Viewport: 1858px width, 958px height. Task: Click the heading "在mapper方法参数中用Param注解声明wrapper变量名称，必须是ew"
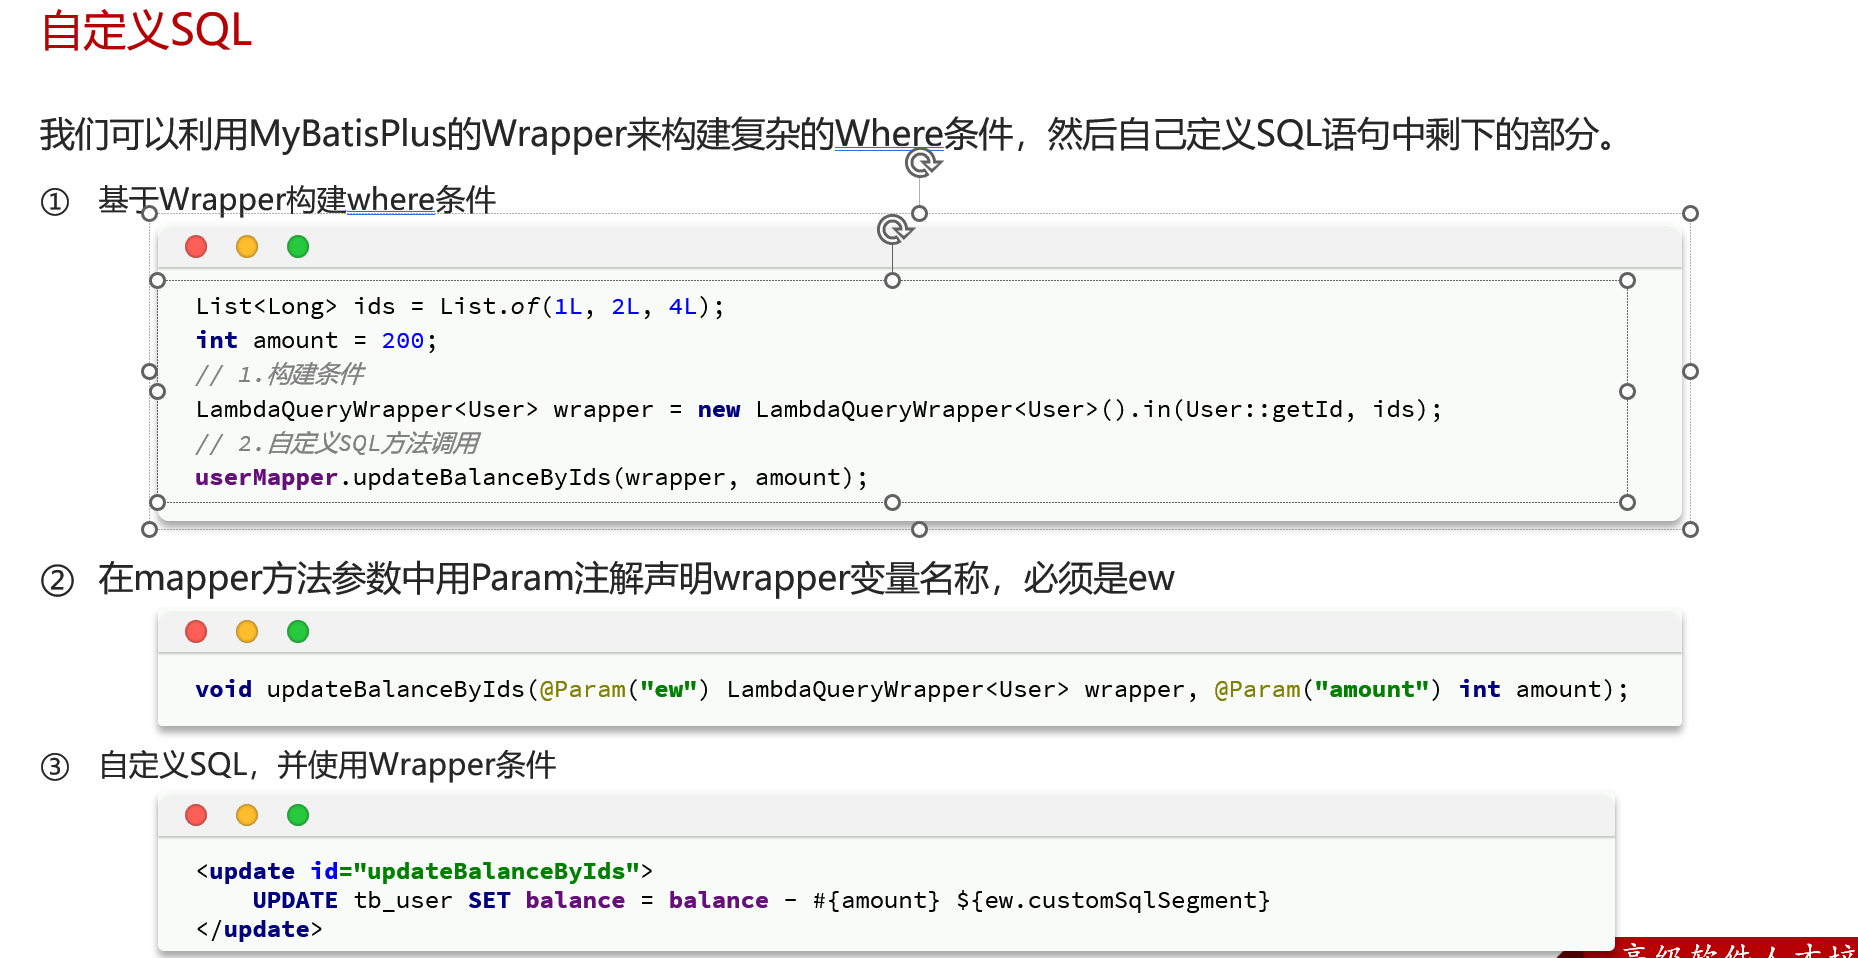[636, 578]
